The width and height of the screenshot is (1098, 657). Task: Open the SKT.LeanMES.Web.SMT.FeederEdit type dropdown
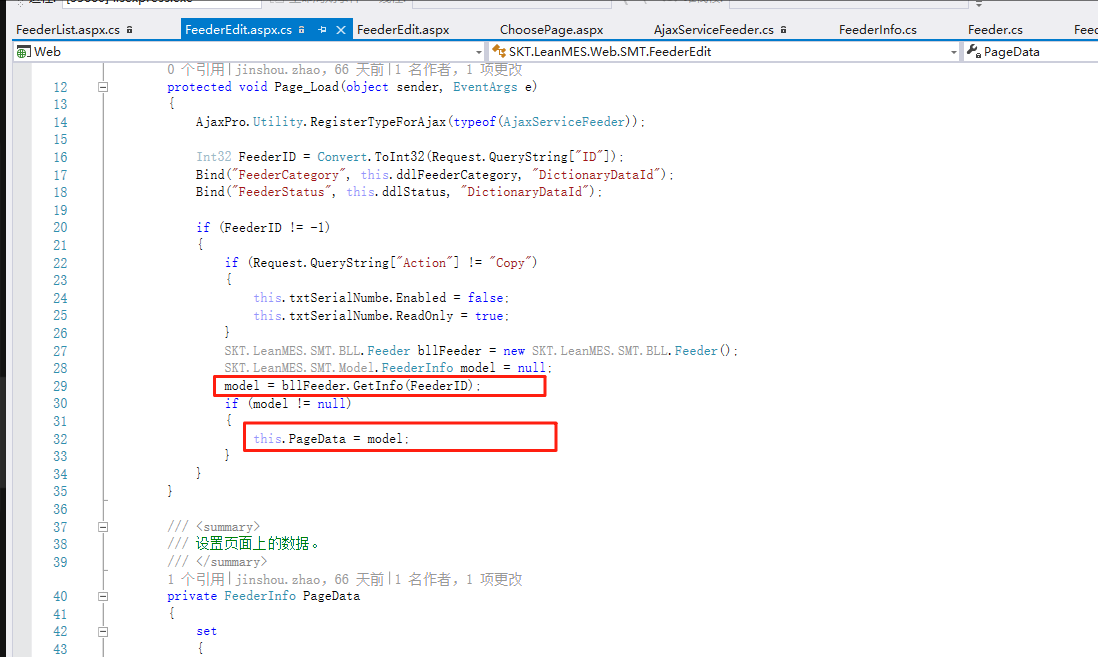click(725, 52)
